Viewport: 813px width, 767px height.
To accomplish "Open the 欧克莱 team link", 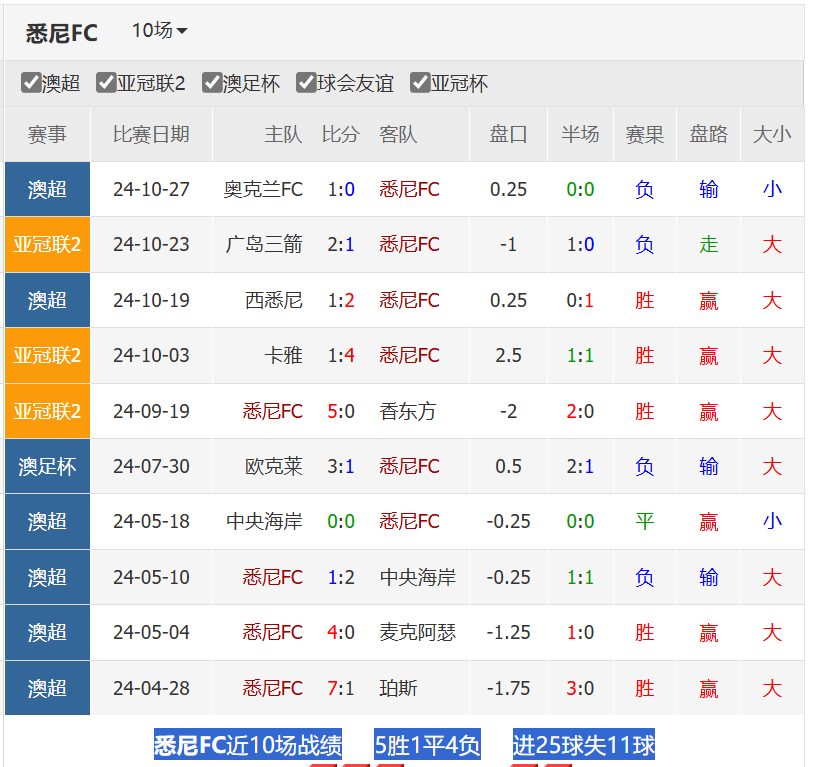I will (x=274, y=466).
